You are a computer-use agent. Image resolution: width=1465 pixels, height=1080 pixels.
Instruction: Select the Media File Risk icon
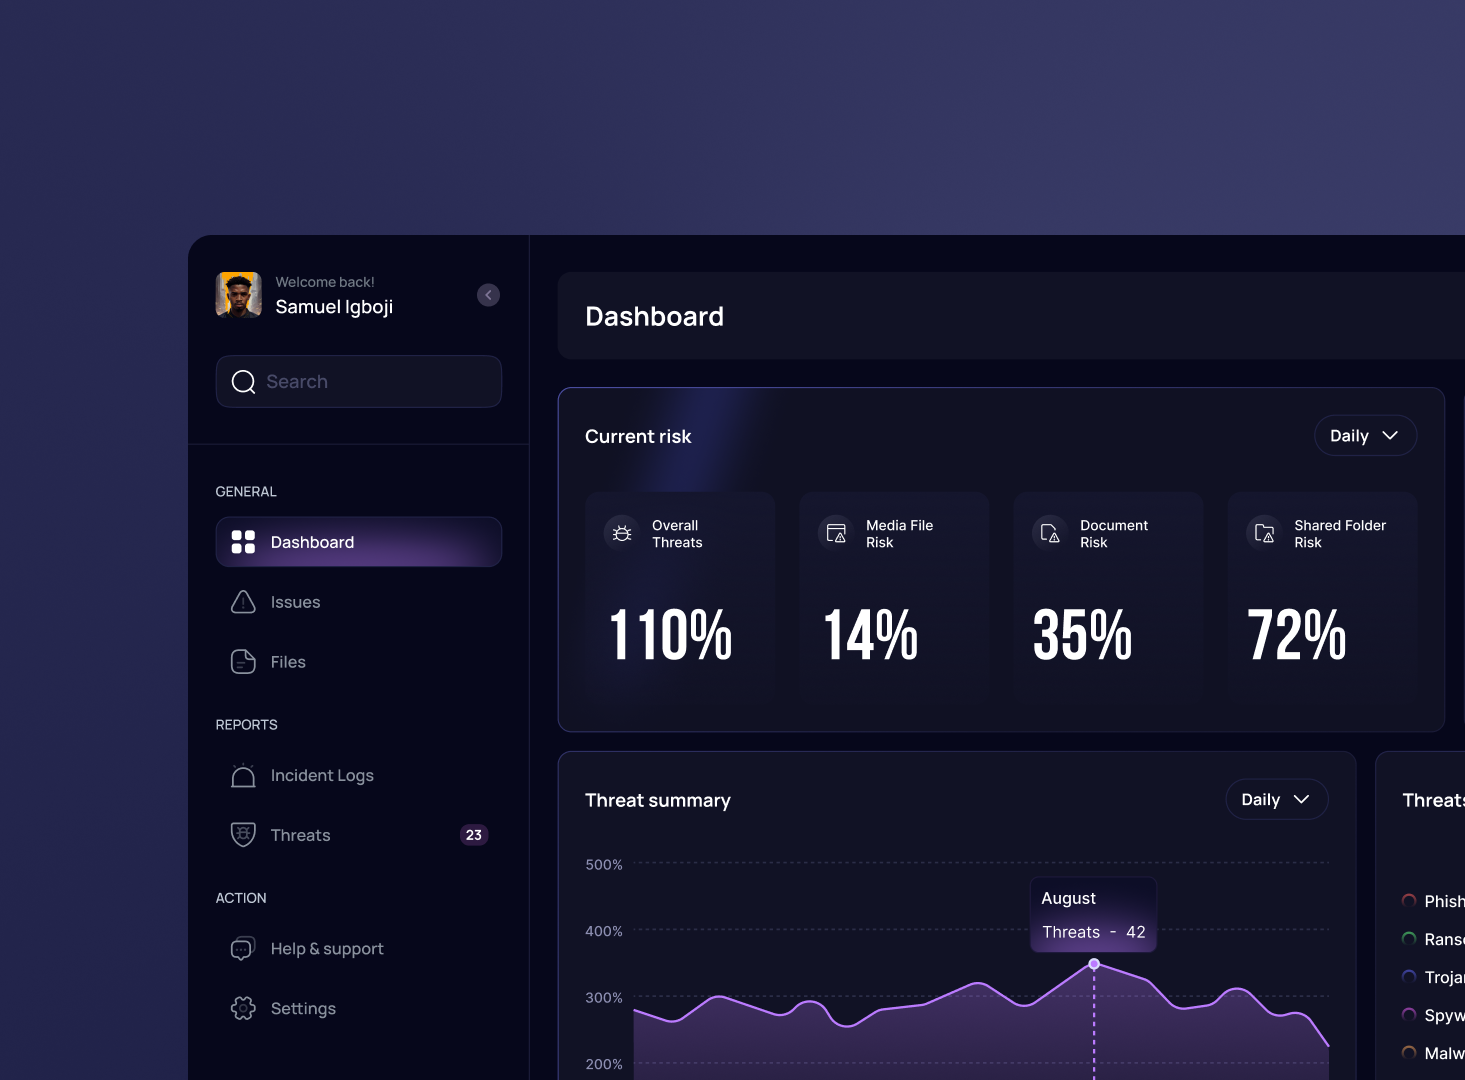tap(835, 532)
